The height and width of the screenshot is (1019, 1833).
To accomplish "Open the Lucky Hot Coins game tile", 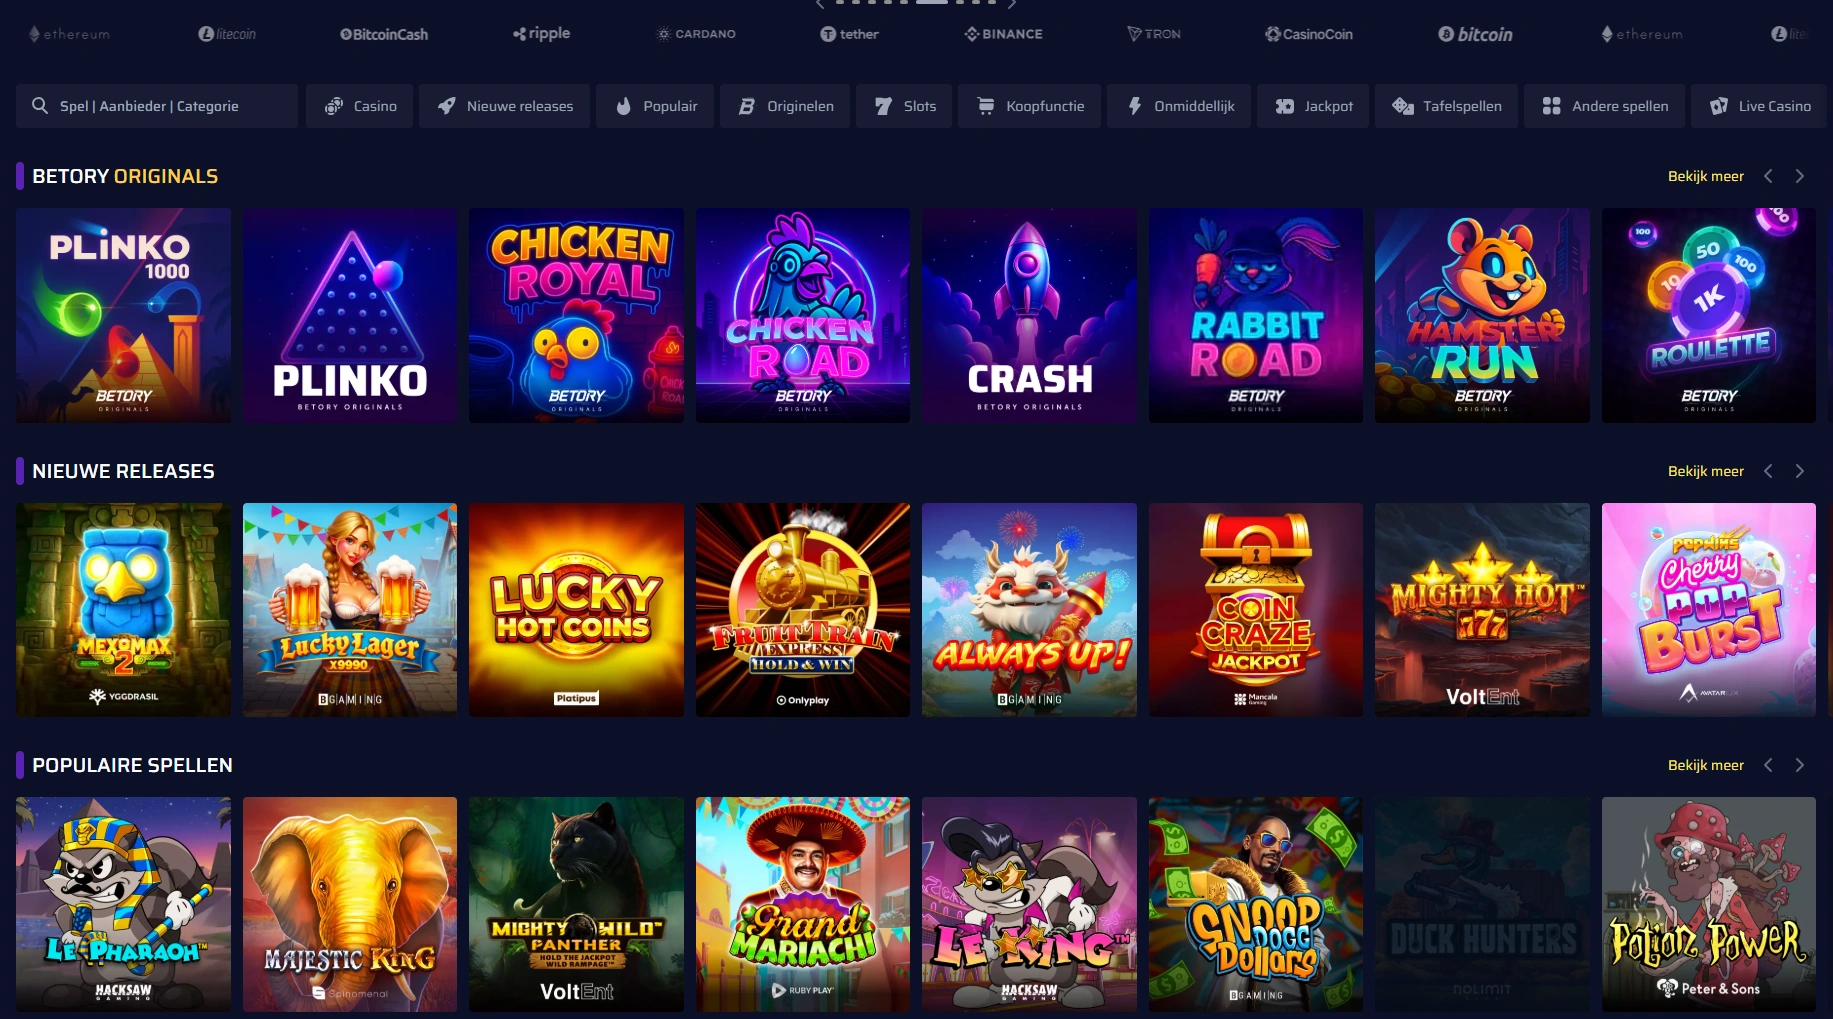I will tap(576, 610).
